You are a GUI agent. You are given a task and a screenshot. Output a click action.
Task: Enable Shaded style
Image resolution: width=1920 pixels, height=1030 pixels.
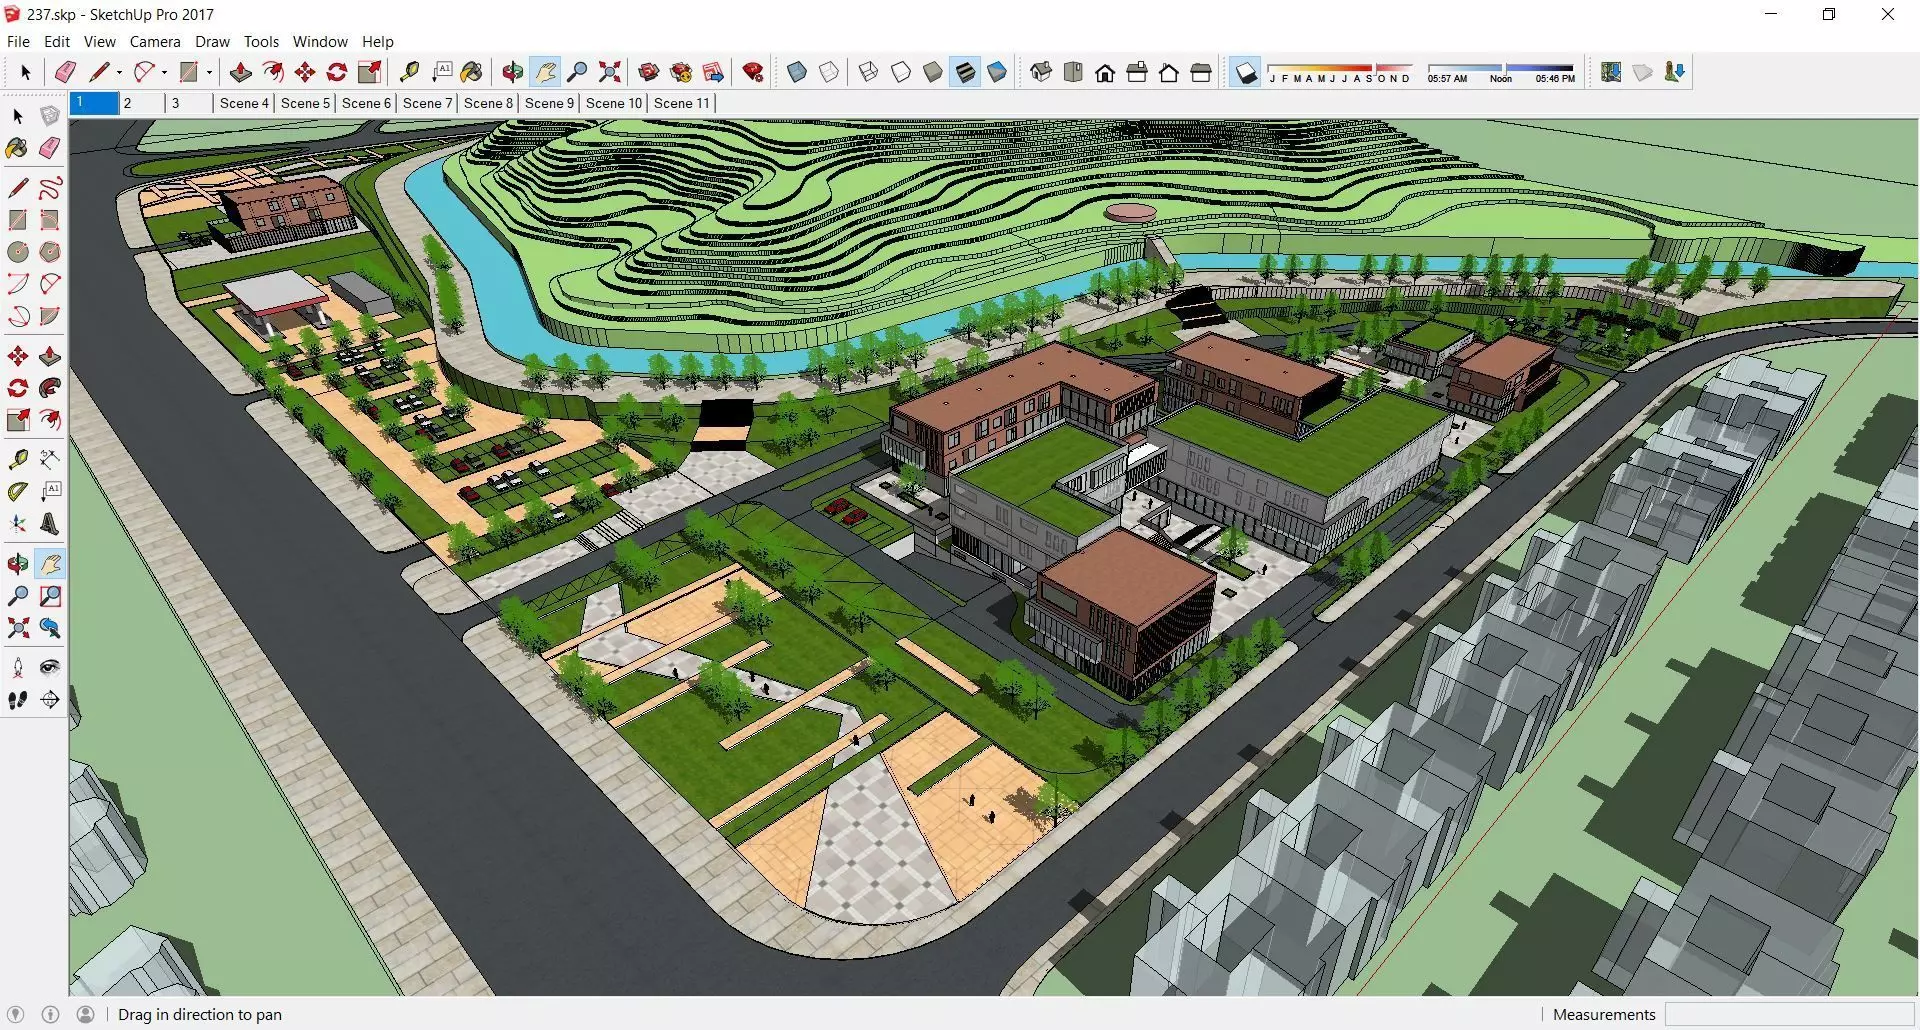(933, 72)
